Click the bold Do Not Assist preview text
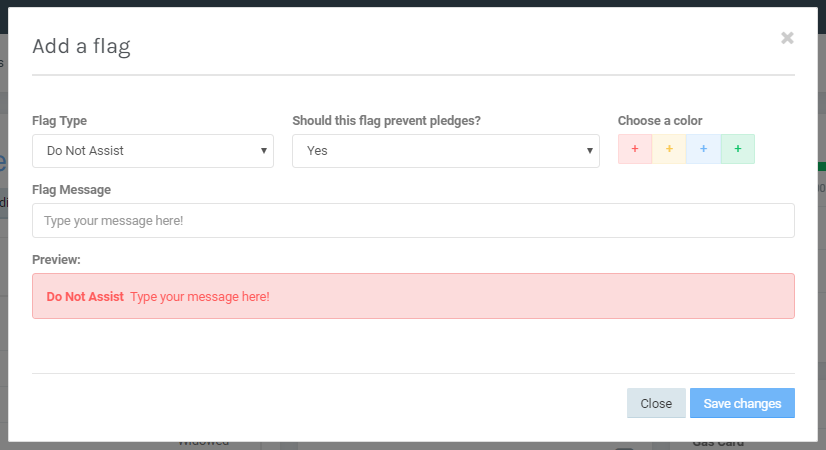Viewport: 826px width, 450px height. point(85,297)
